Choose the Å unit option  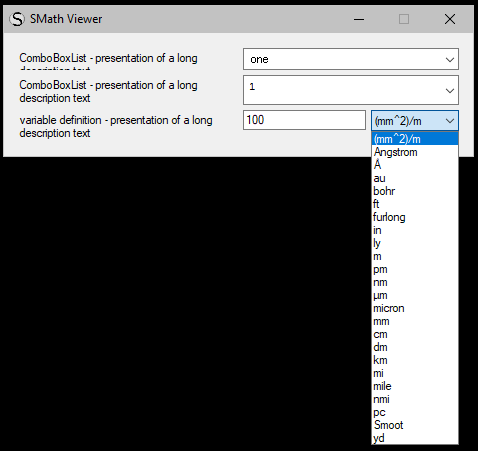click(x=415, y=165)
